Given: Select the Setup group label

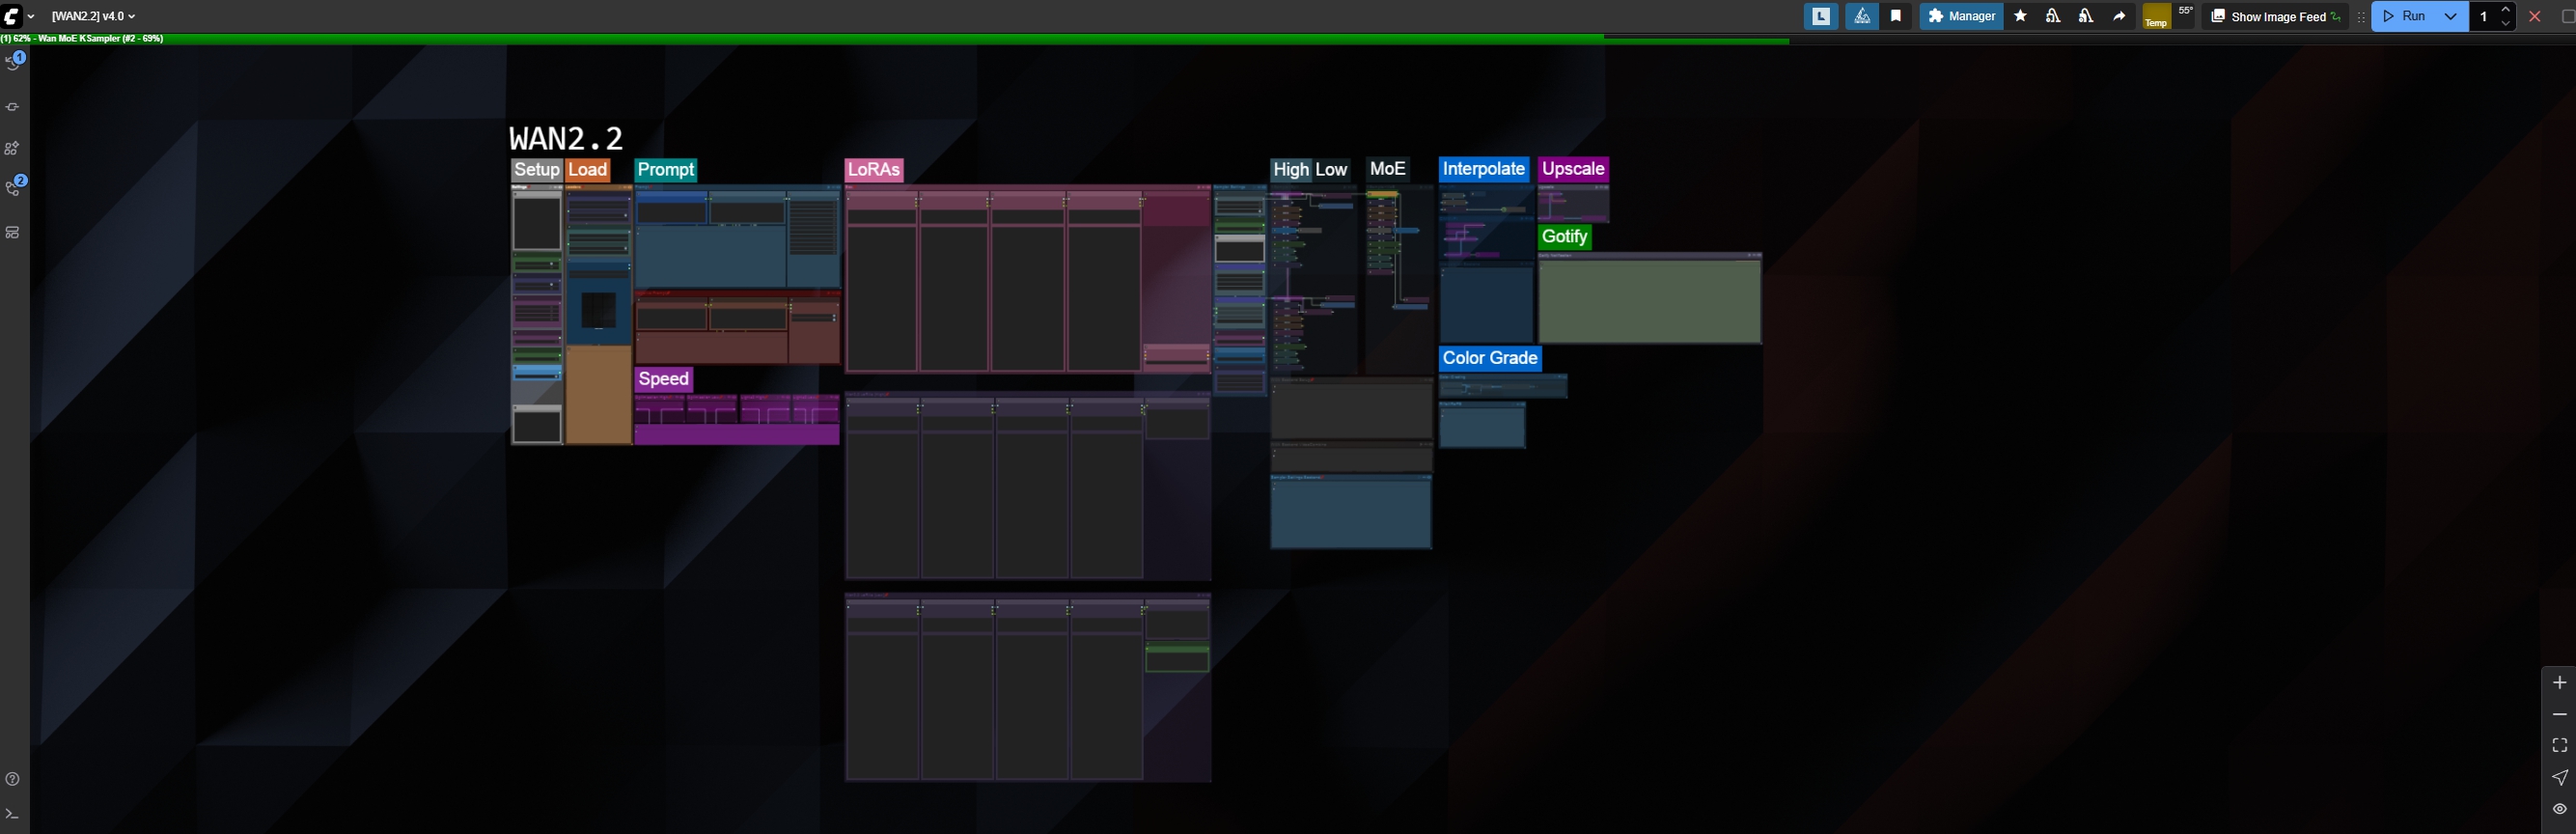Looking at the screenshot, I should (x=537, y=170).
